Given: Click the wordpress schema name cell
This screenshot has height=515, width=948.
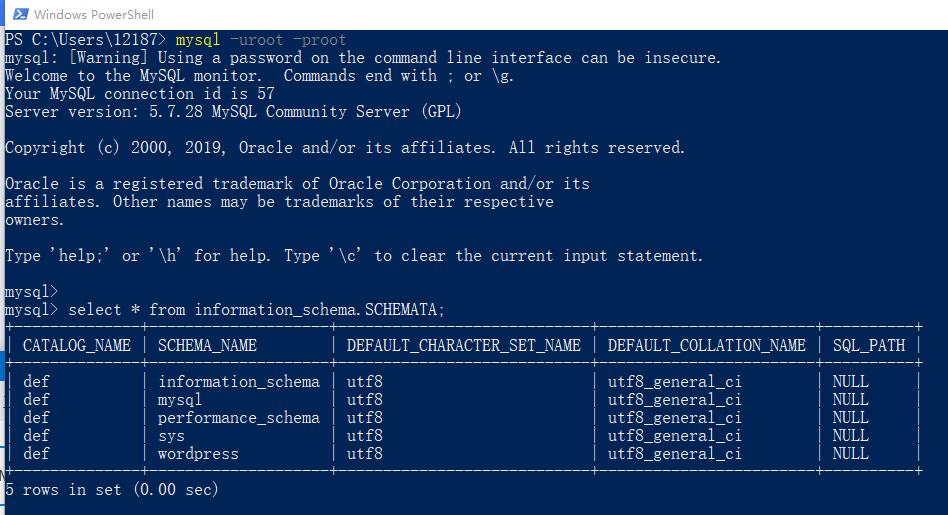Looking at the screenshot, I should [x=198, y=454].
